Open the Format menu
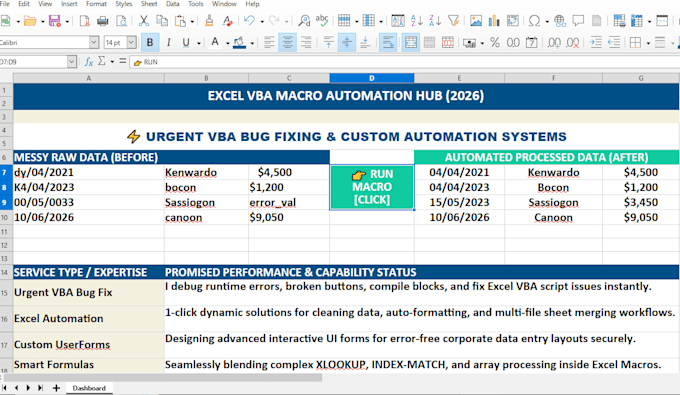This screenshot has height=395, width=680. coord(96,4)
